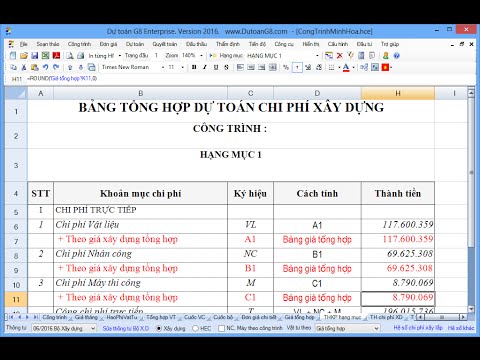The image size is (480, 360).
Task: Click the decrease decimal places icon
Action: [319, 67]
